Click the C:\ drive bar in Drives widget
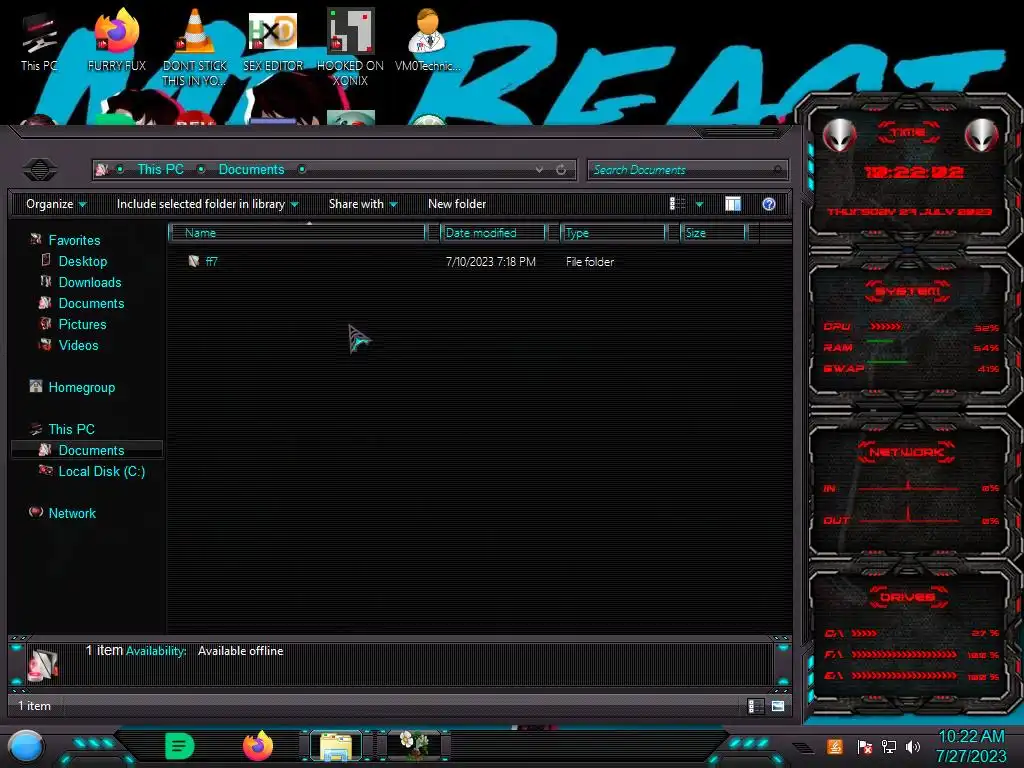This screenshot has height=768, width=1024. tap(864, 633)
